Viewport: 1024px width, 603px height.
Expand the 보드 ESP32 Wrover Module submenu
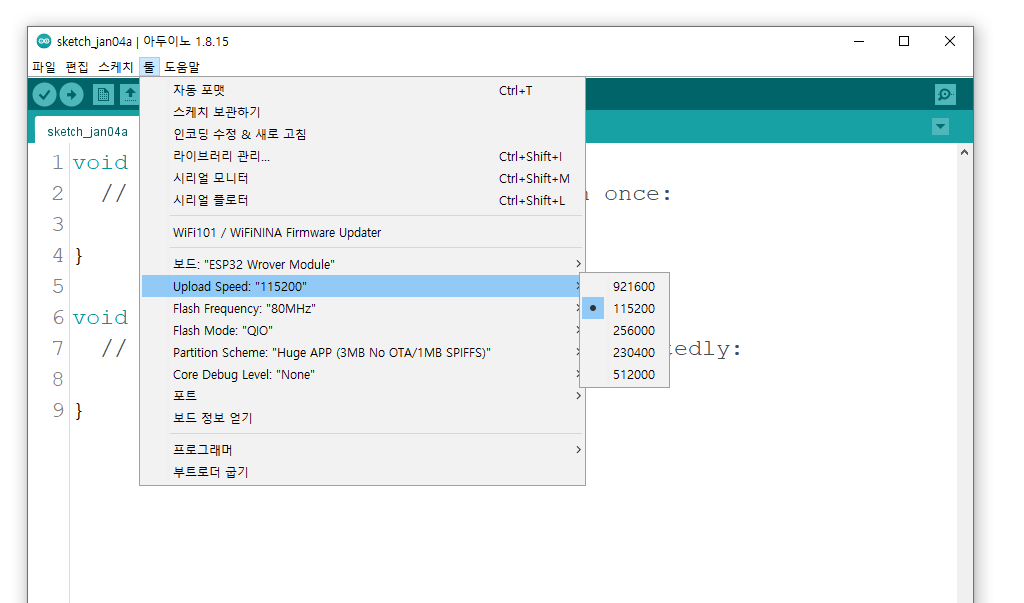click(x=362, y=264)
